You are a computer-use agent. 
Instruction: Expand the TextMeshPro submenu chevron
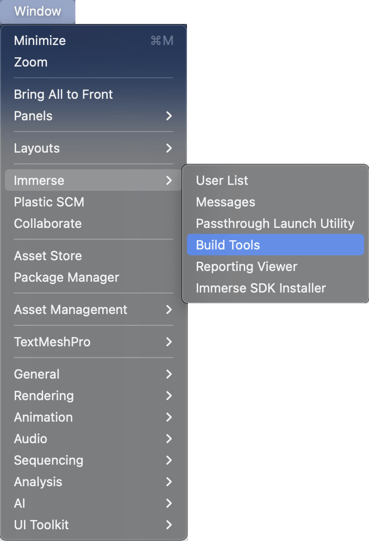click(169, 342)
